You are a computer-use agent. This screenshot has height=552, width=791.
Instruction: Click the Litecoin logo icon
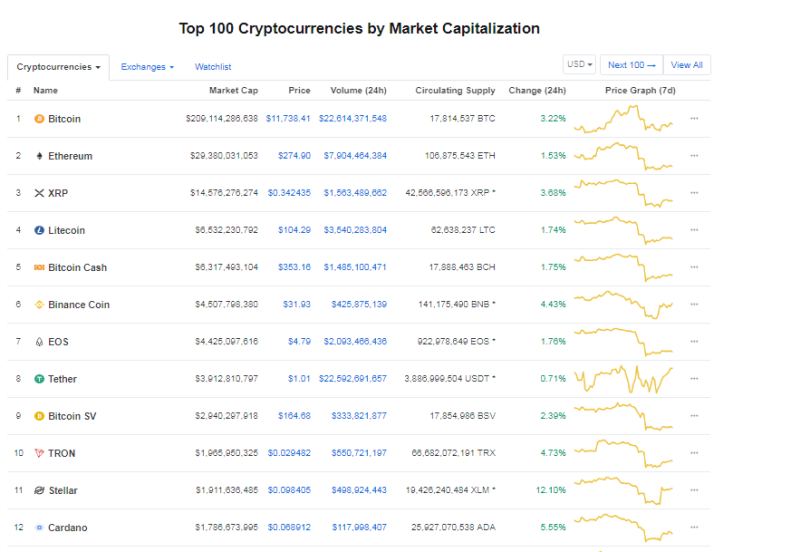coord(39,230)
